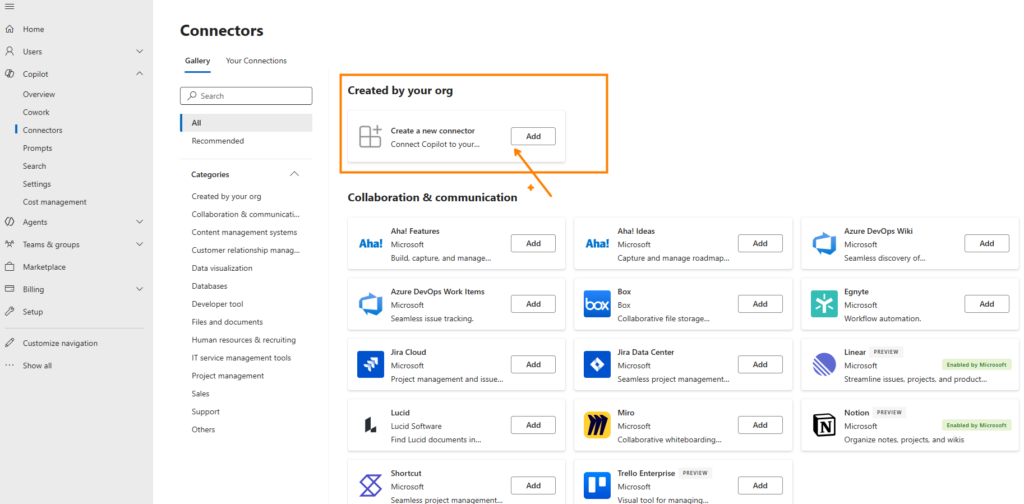Filter by Files and documents category
Viewport: 1024px width, 504px height.
(227, 322)
